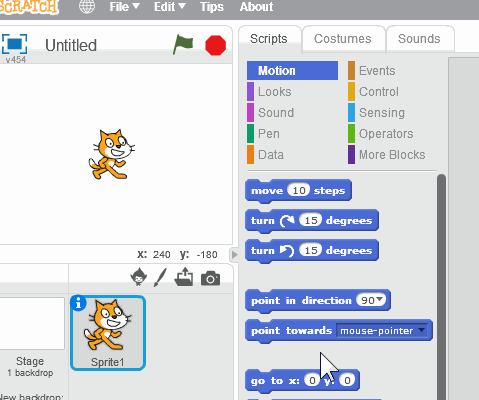
Task: Open Sprite1 info button
Action: [78, 303]
